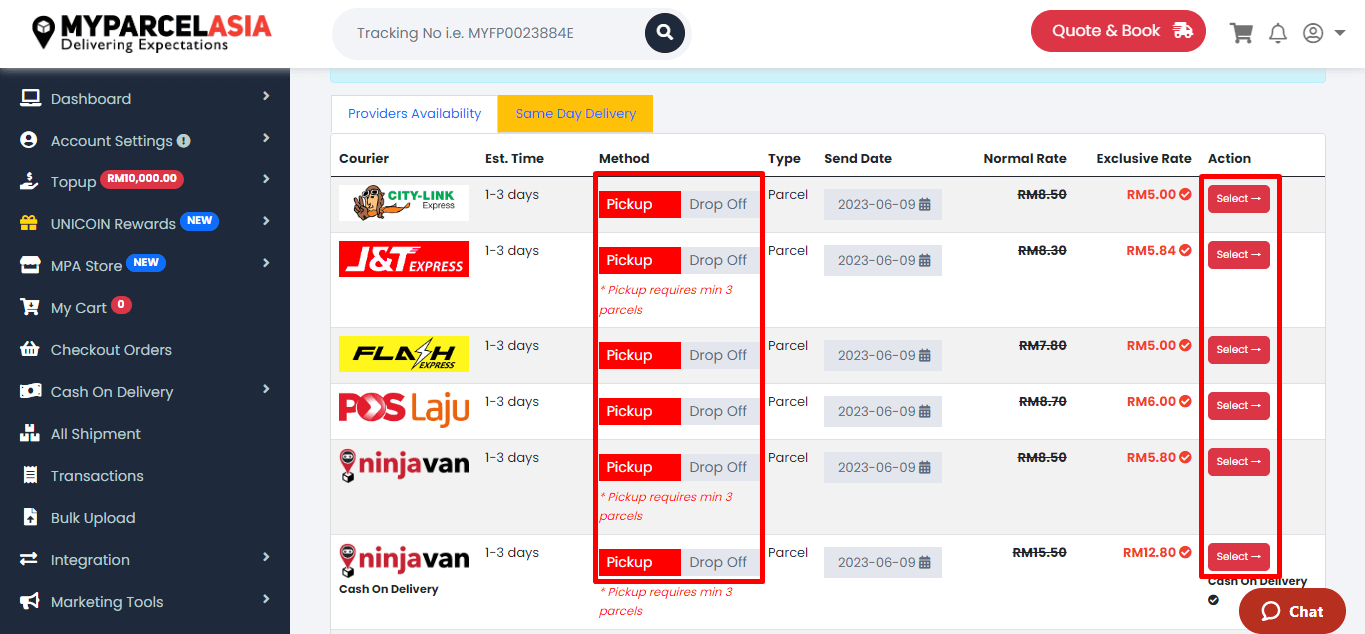Expand the MPA Store chevron

(x=266, y=263)
